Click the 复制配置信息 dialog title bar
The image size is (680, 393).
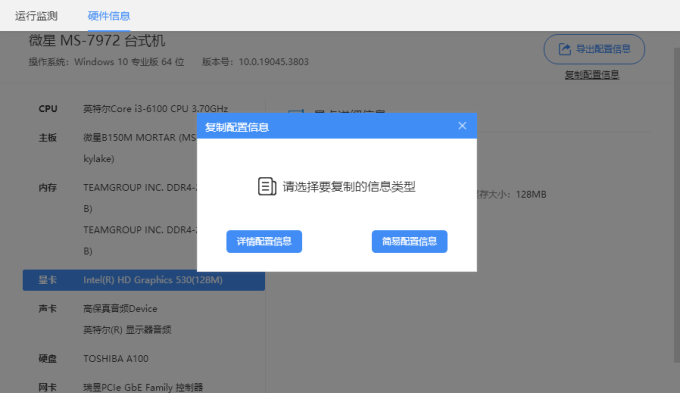[337, 126]
